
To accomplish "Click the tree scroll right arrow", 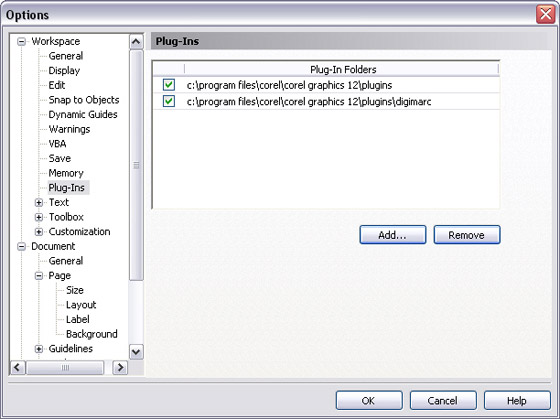I will point(120,367).
